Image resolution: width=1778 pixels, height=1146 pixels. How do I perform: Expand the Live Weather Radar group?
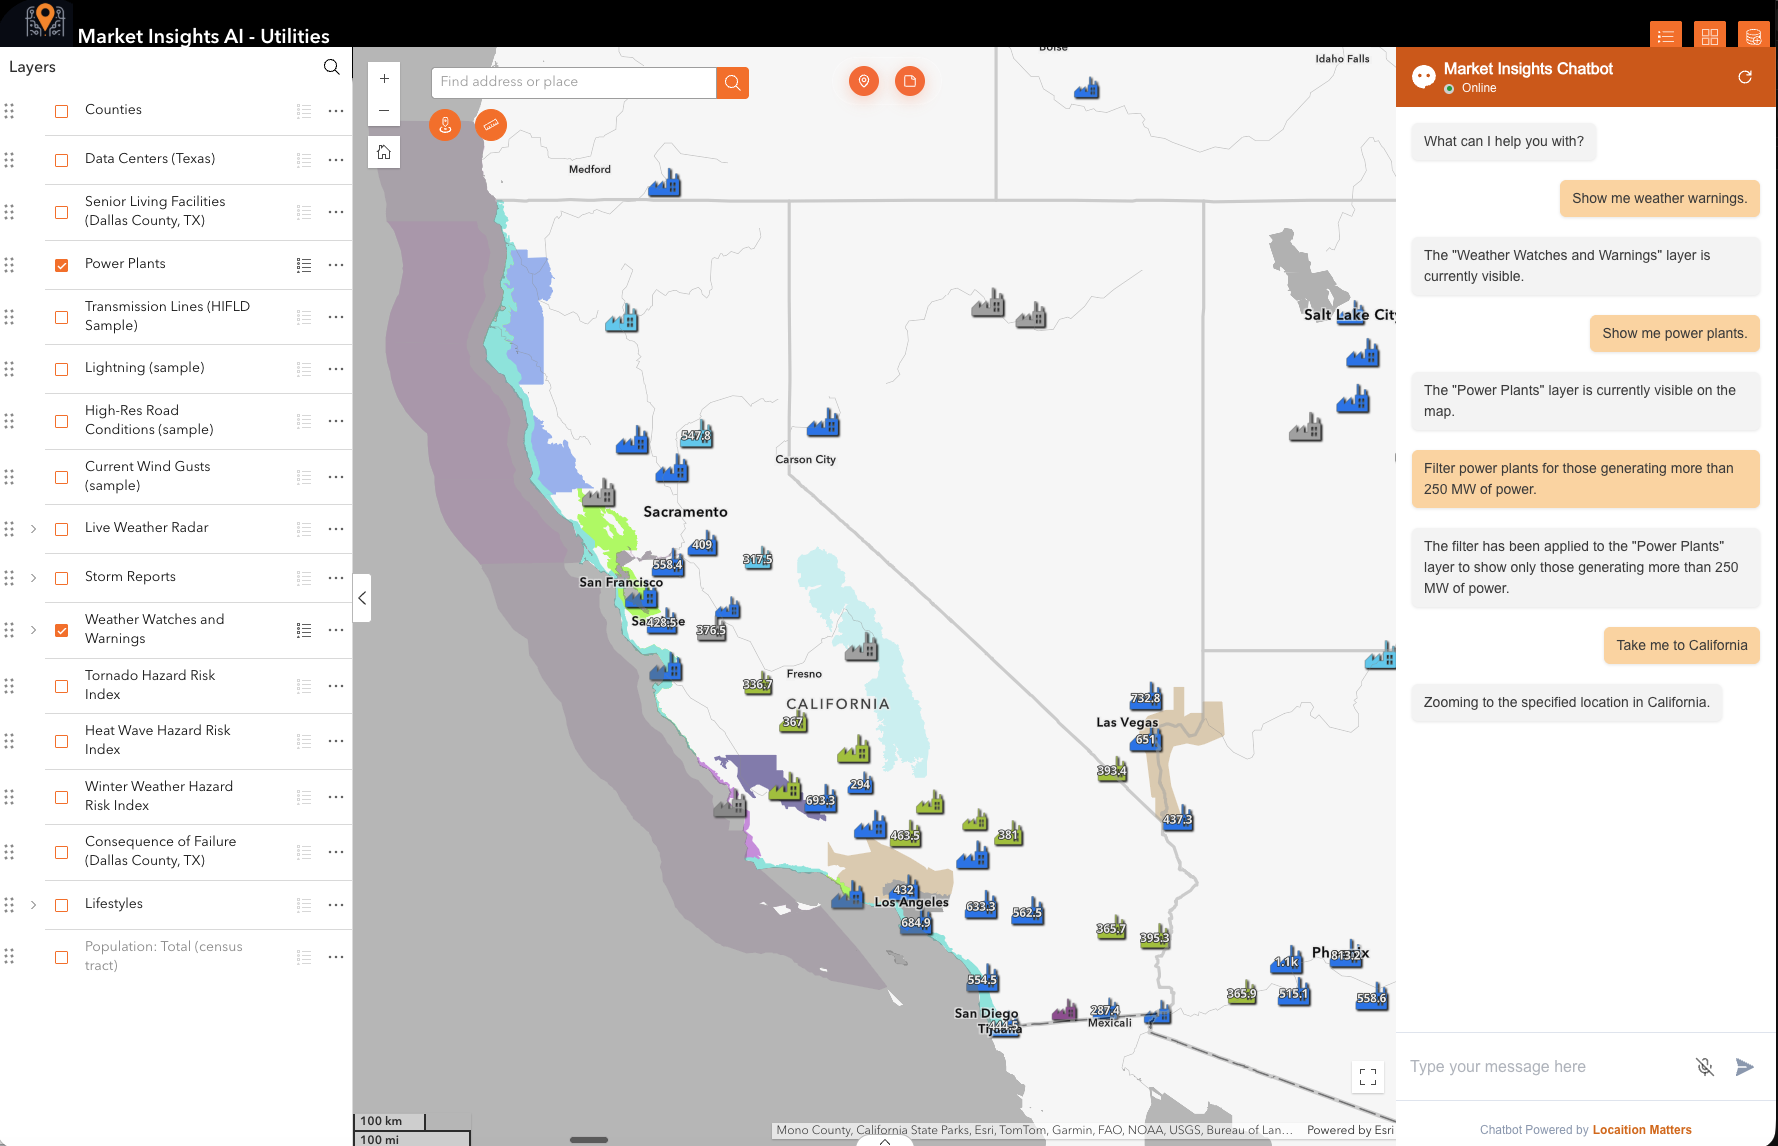click(x=34, y=529)
